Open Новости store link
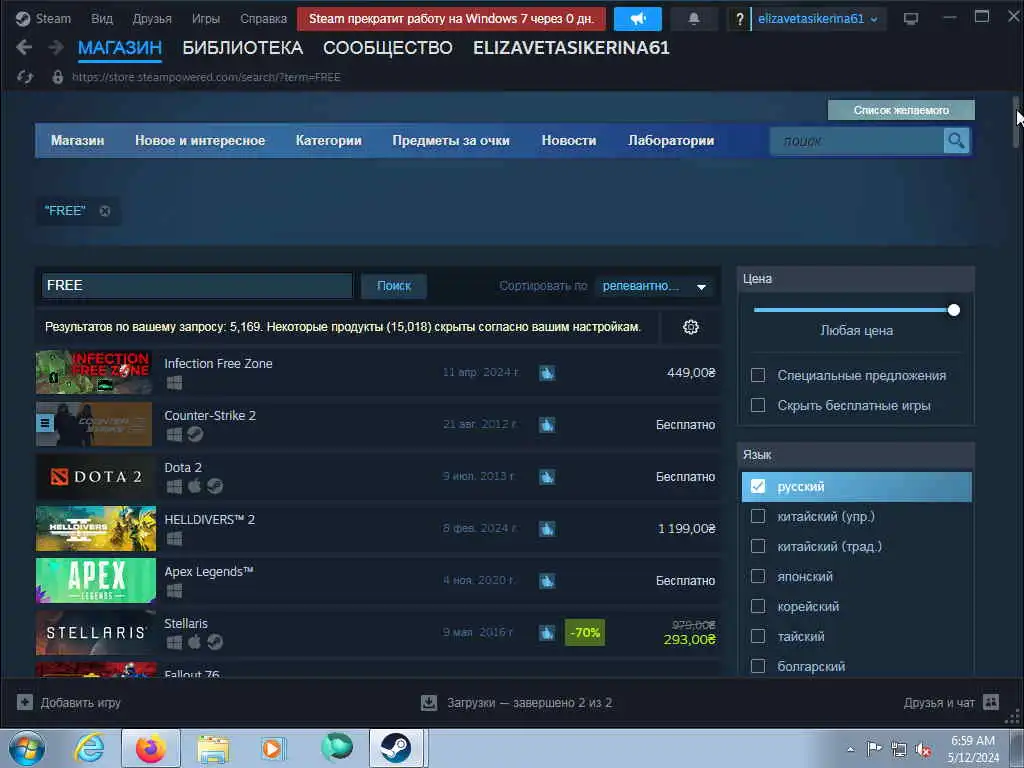Viewport: 1024px width, 768px height. tap(569, 140)
